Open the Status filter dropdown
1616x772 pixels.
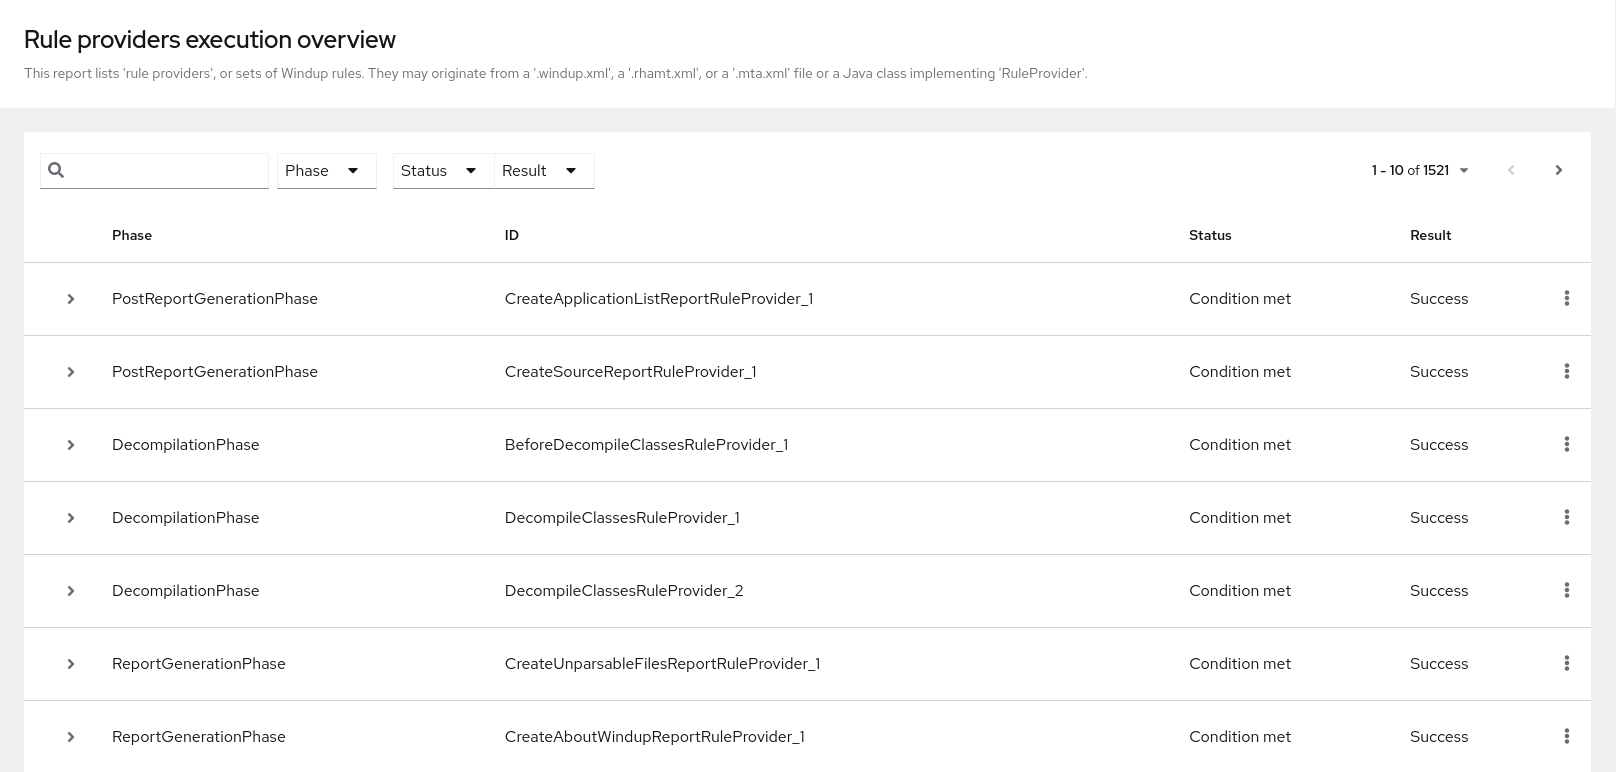442,171
